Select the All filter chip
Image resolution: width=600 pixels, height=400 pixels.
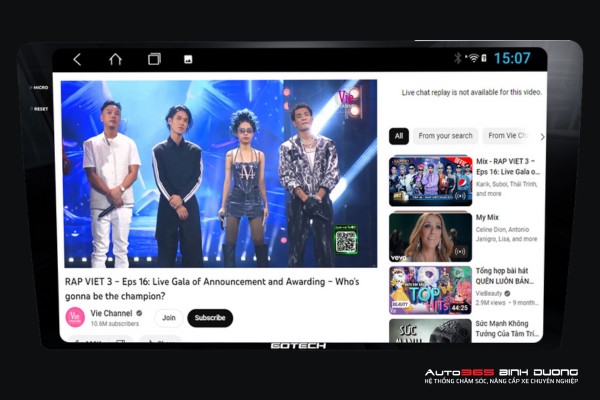point(399,136)
